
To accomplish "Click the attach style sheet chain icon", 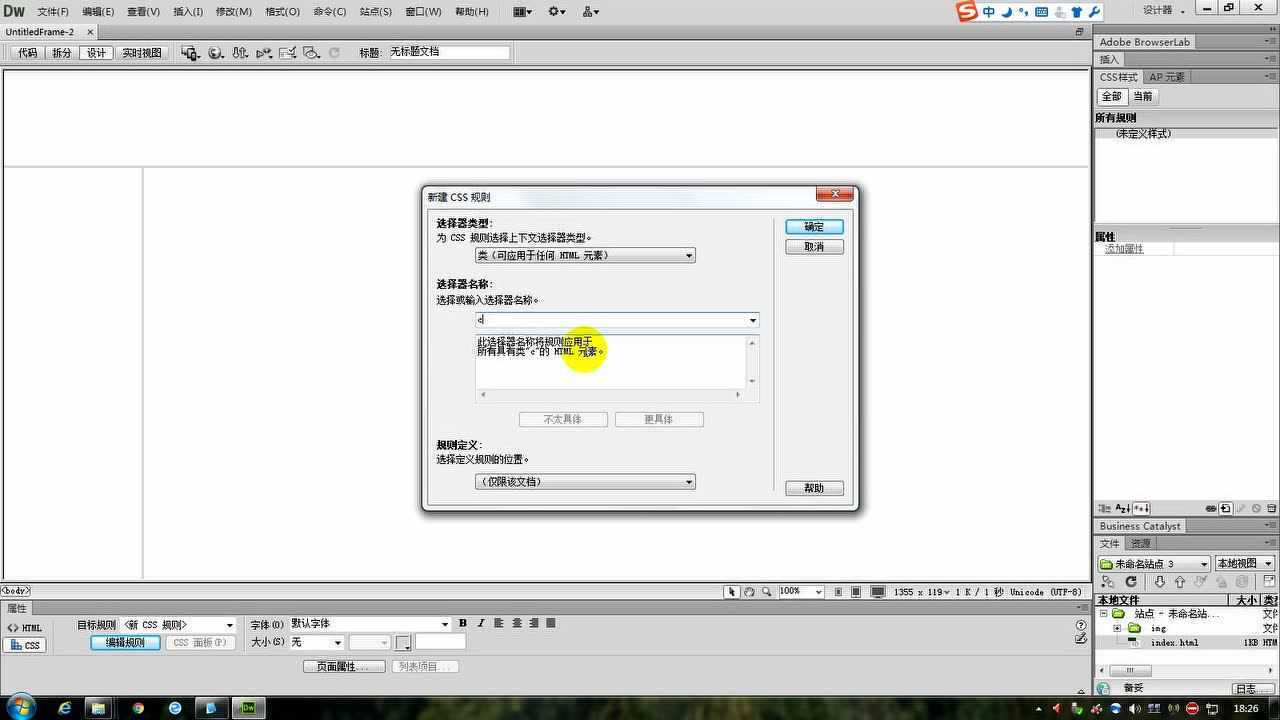I will (1211, 509).
